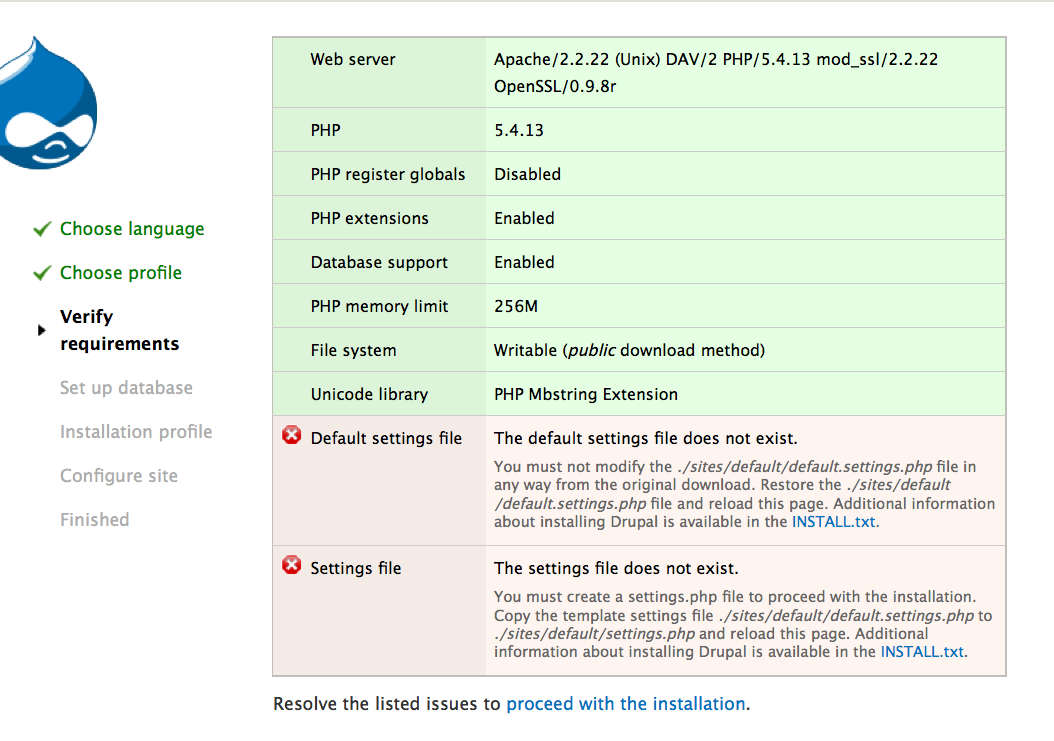Open the 'proceed with the installation' link
Image resolution: width=1054 pixels, height=741 pixels.
click(x=626, y=704)
